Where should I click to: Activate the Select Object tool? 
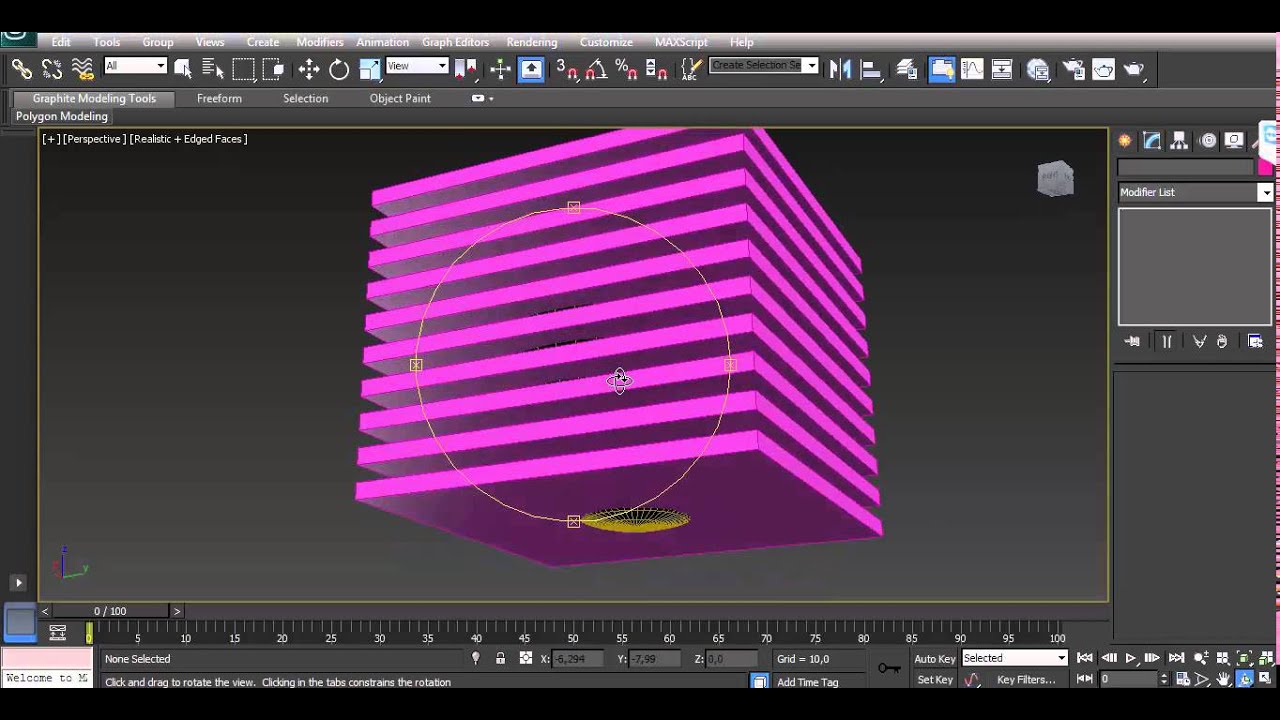point(182,69)
